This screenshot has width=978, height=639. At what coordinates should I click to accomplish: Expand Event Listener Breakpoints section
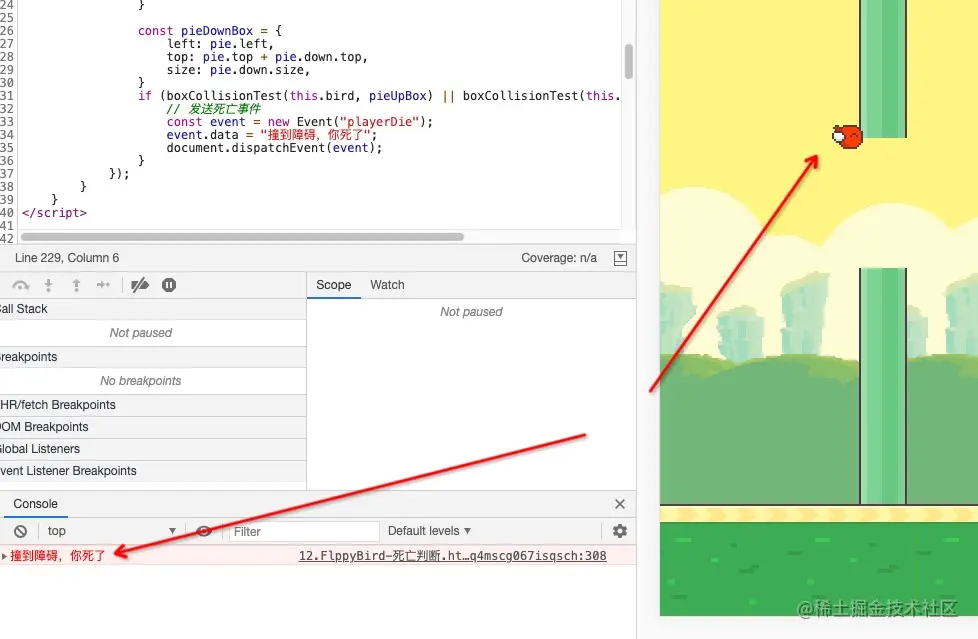pos(153,471)
